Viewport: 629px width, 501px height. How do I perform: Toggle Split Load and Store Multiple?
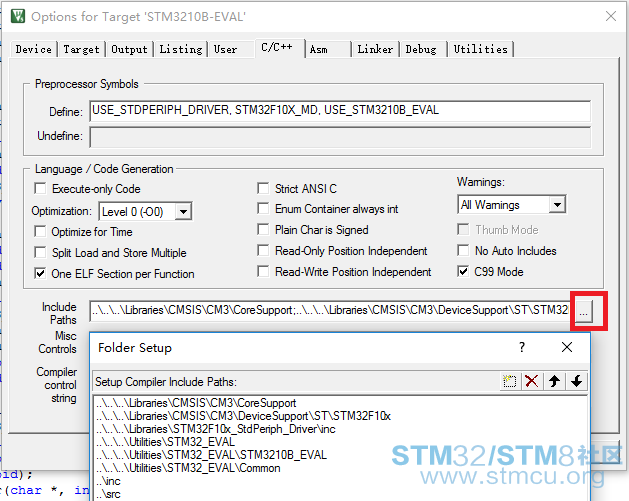[x=40, y=252]
